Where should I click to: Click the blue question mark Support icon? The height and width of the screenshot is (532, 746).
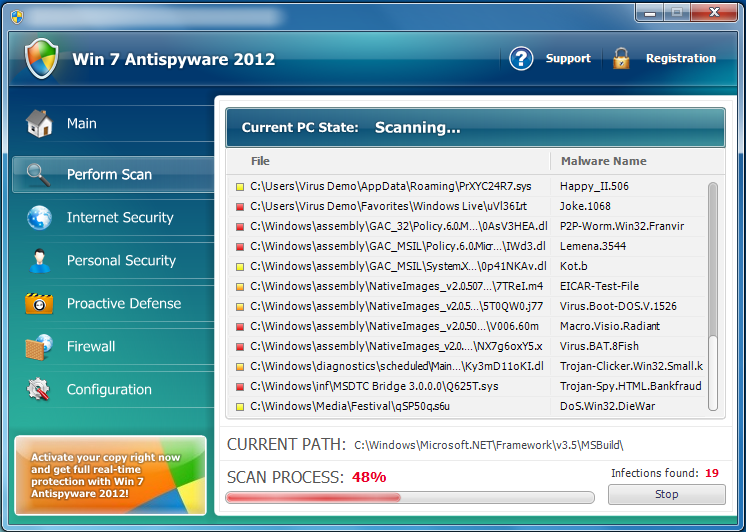pos(521,59)
